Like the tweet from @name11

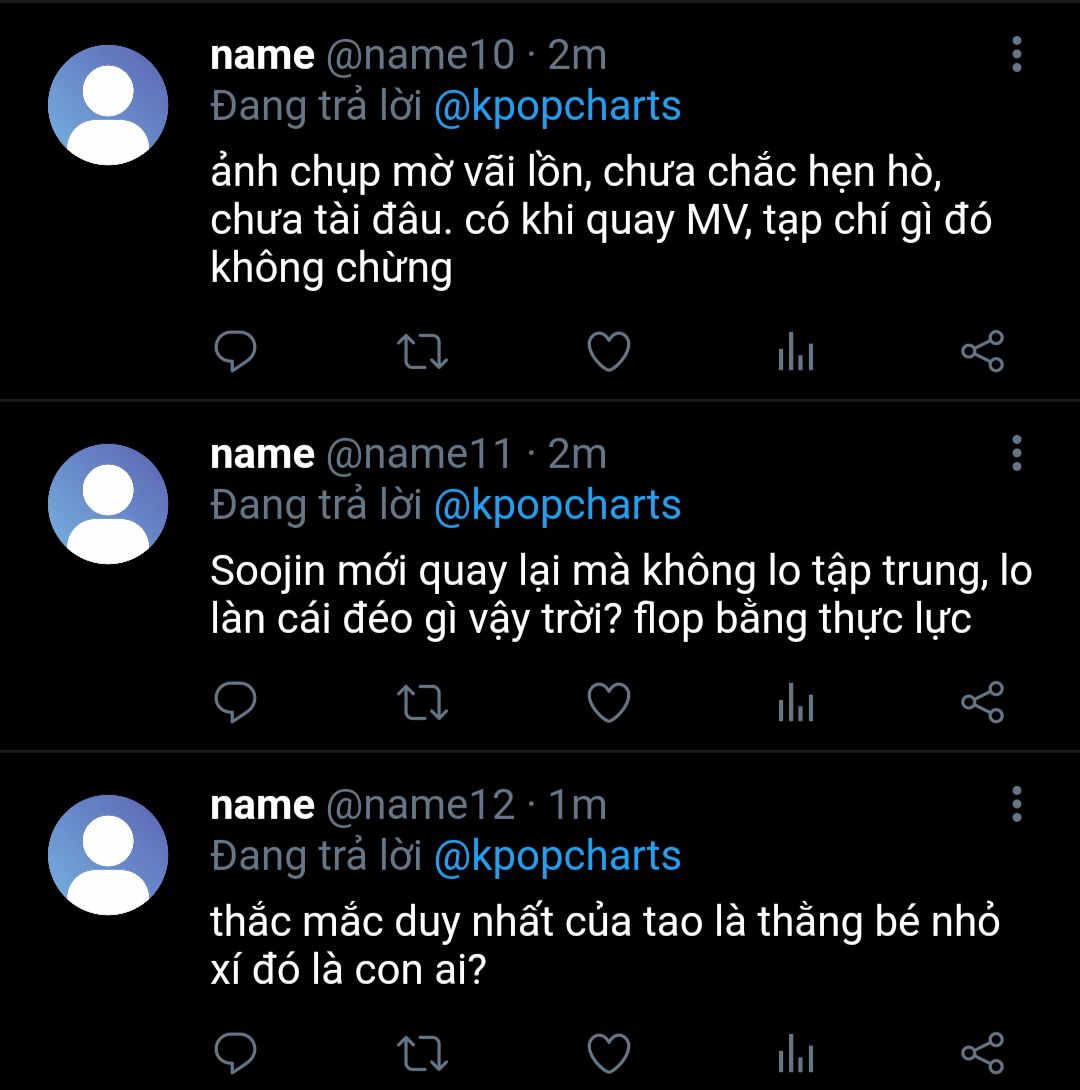[608, 703]
